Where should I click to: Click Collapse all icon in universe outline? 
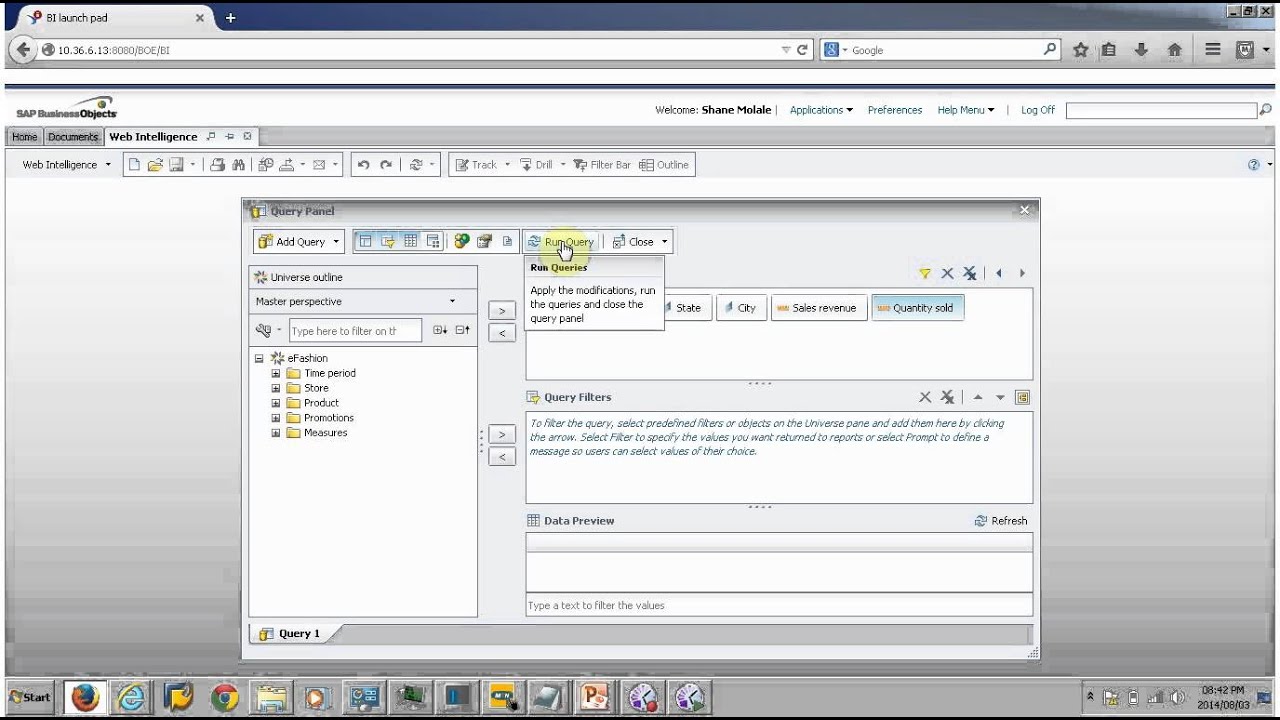tap(462, 330)
